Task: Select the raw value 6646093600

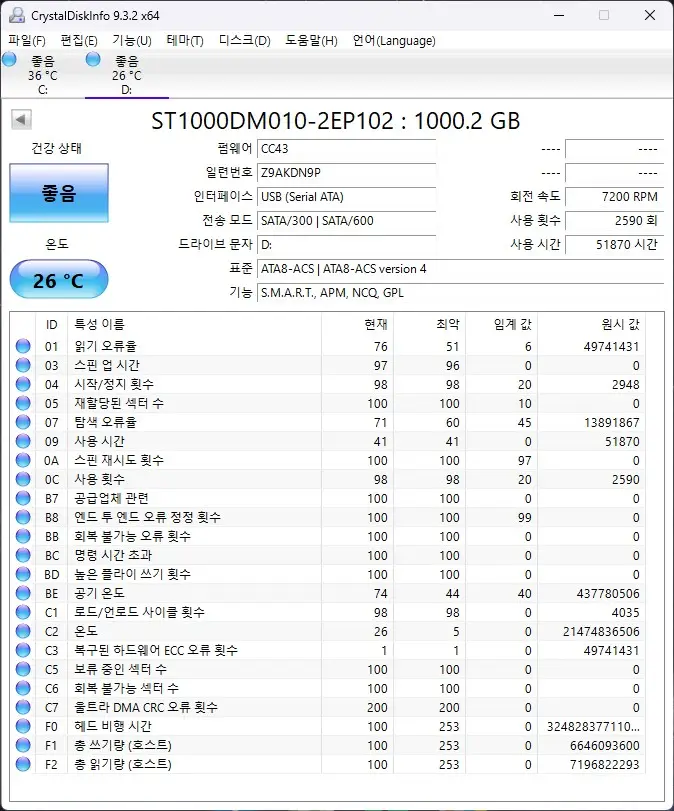Action: coord(605,746)
